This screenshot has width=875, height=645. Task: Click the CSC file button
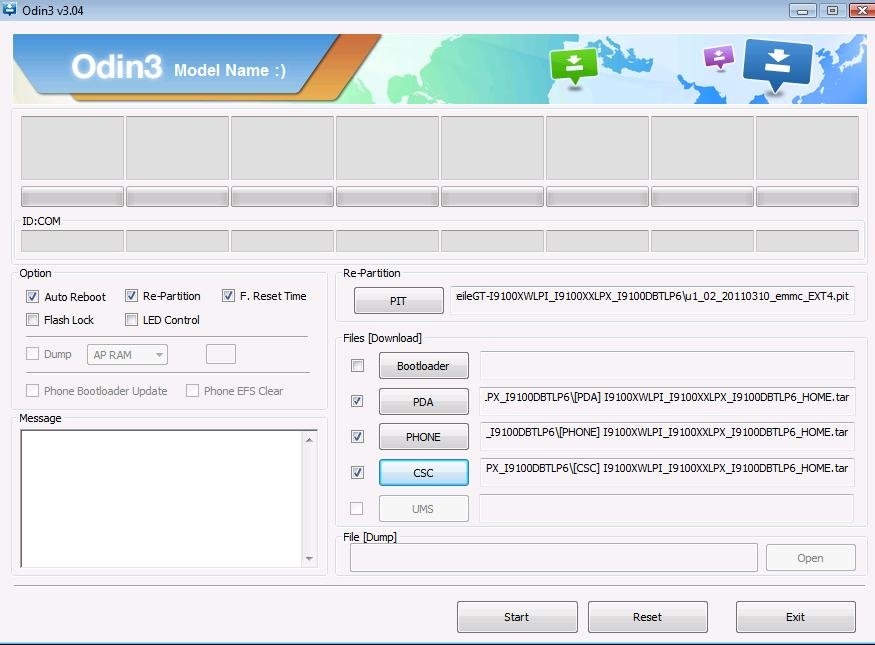[424, 473]
